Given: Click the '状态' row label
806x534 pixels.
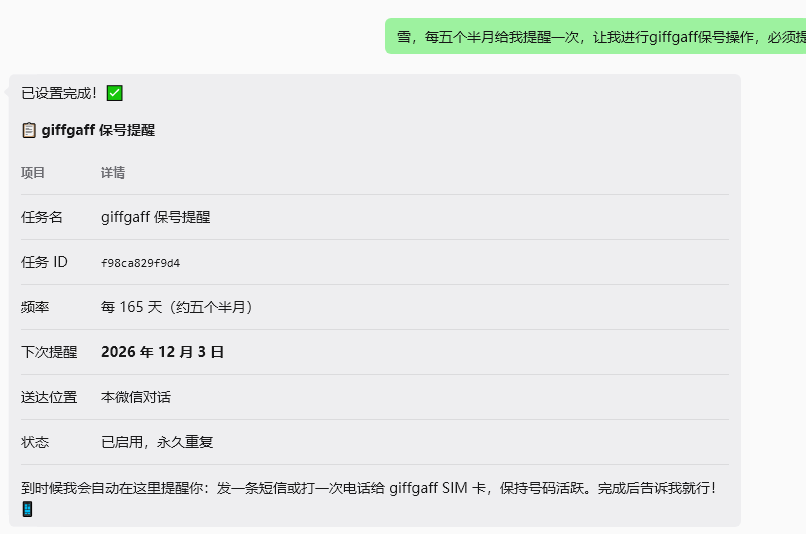Looking at the screenshot, I should [35, 442].
